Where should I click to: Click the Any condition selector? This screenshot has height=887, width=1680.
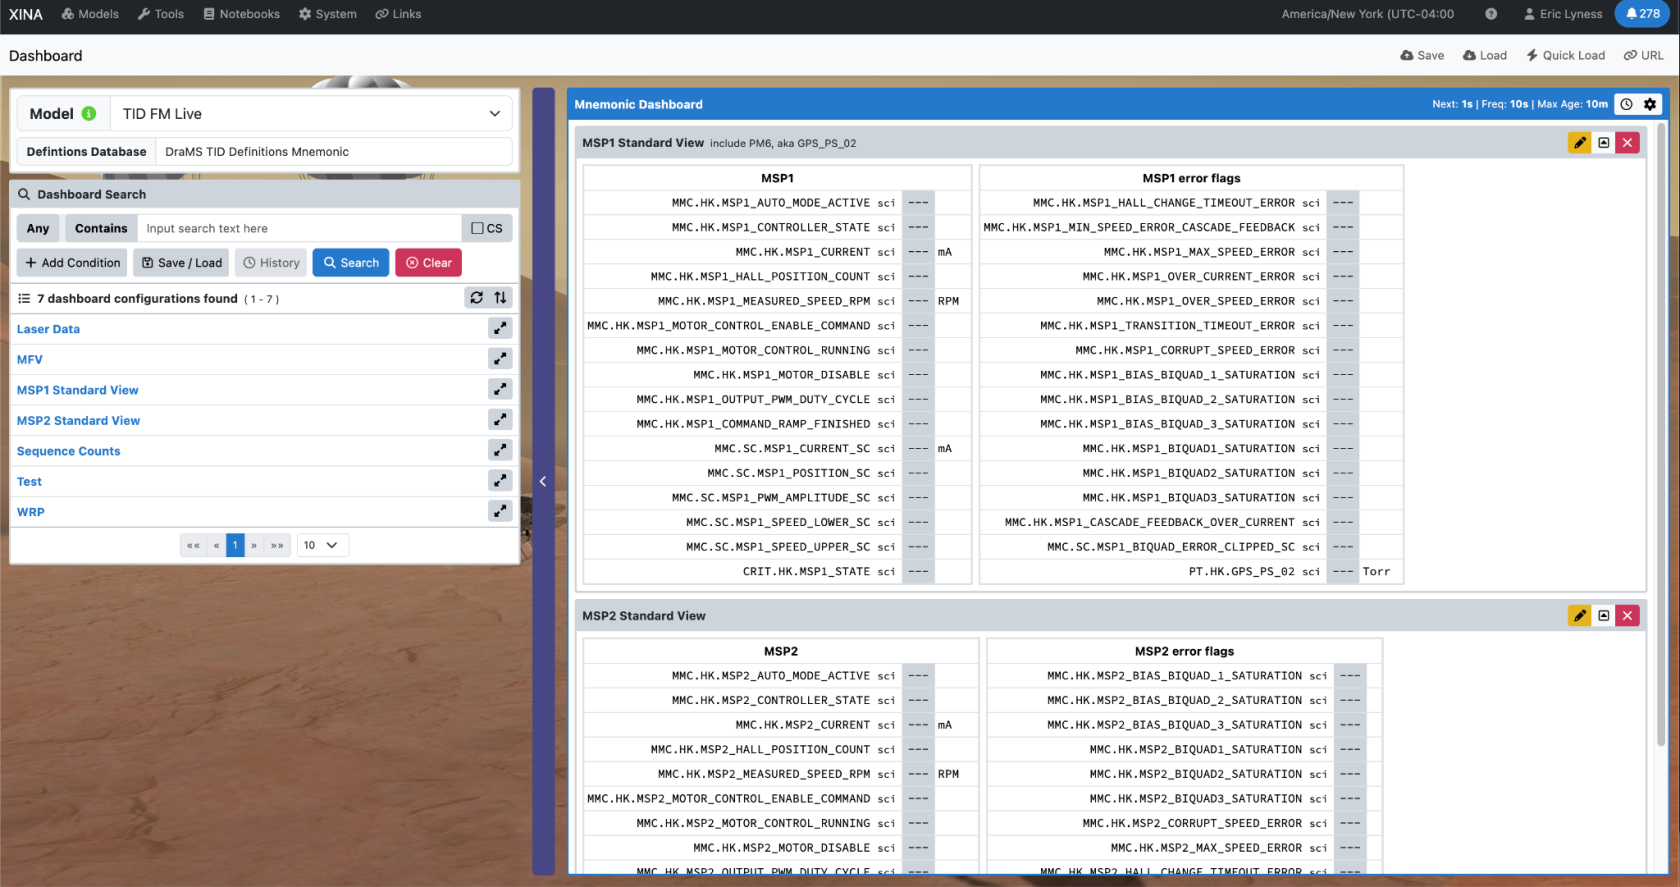coord(38,228)
